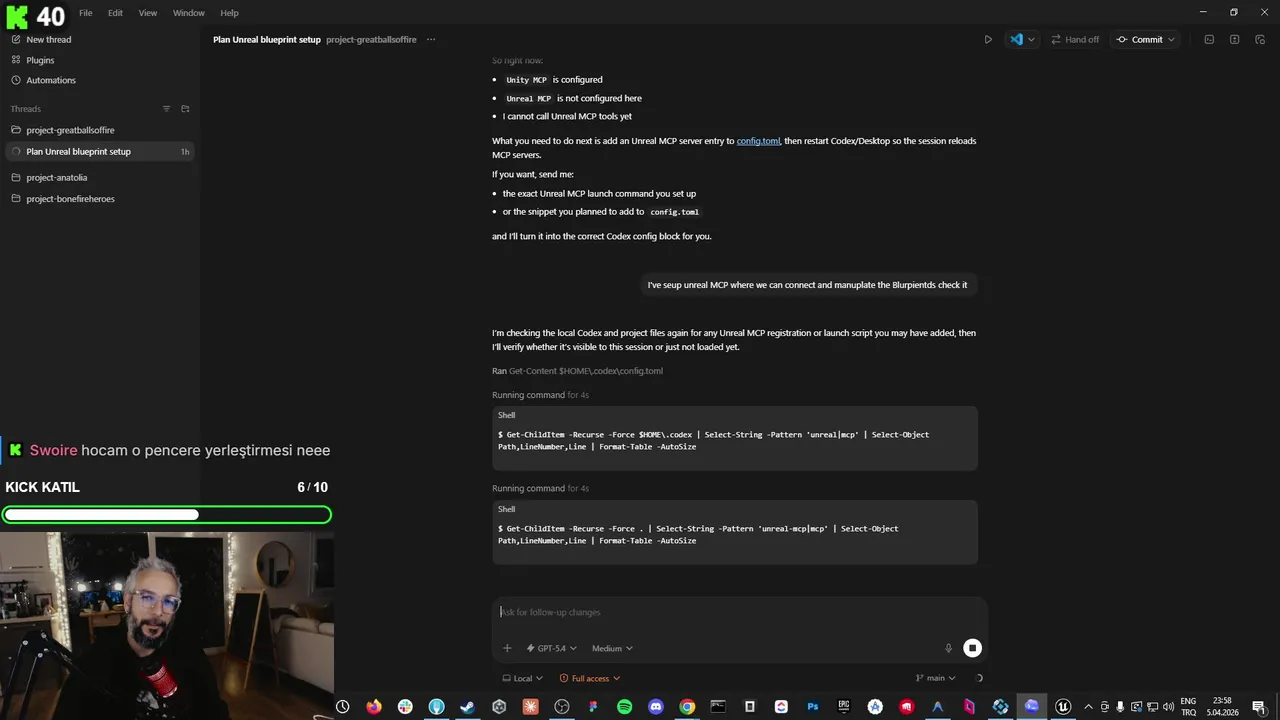Open Chrome from the taskbar

pyautogui.click(x=687, y=707)
